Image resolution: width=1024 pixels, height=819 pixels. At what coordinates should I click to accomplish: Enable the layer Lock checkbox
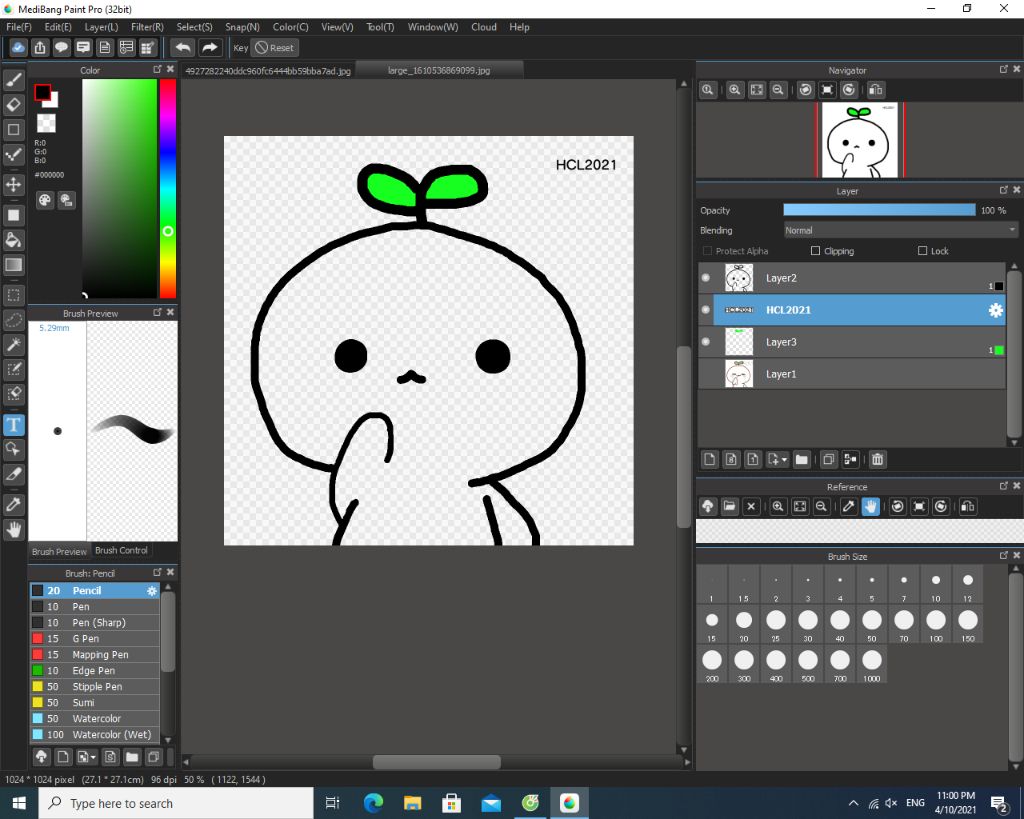922,251
